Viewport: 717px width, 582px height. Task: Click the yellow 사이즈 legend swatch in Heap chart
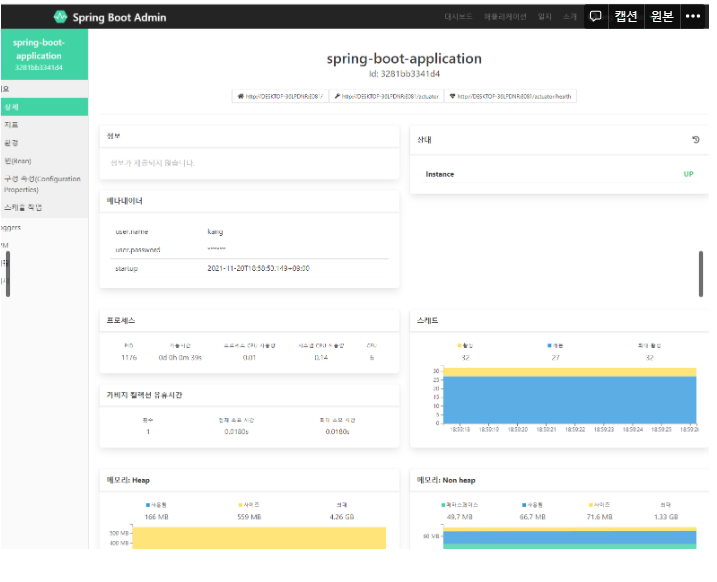click(241, 505)
